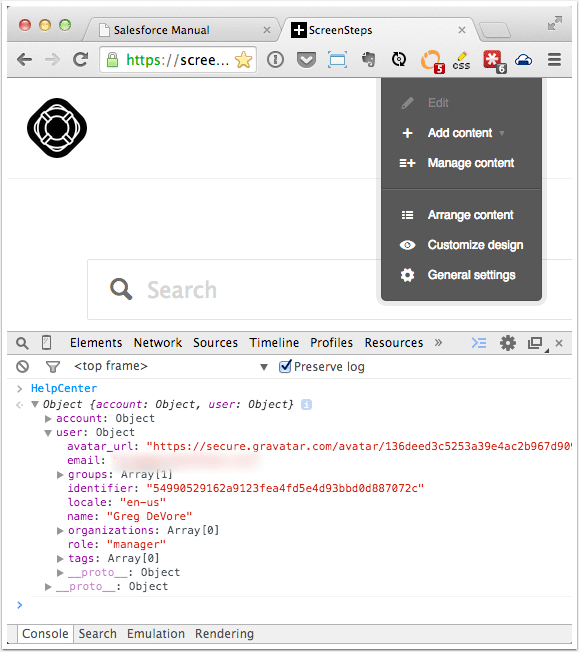This screenshot has width=579, height=652.
Task: Open the Network panel tab
Action: 158,343
